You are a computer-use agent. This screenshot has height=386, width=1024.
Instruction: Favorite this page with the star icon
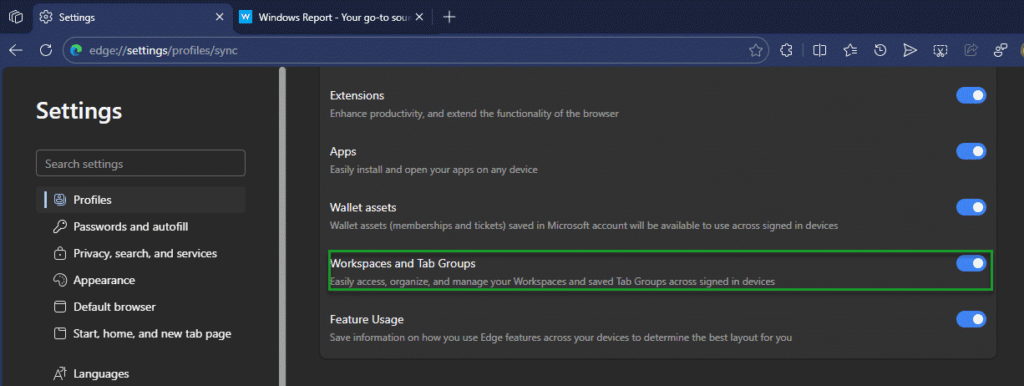tap(756, 50)
